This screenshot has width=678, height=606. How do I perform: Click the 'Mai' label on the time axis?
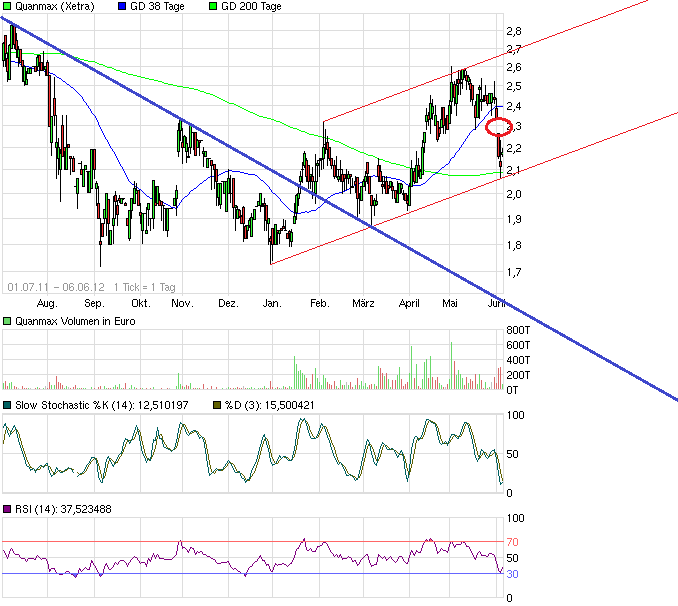pyautogui.click(x=452, y=302)
